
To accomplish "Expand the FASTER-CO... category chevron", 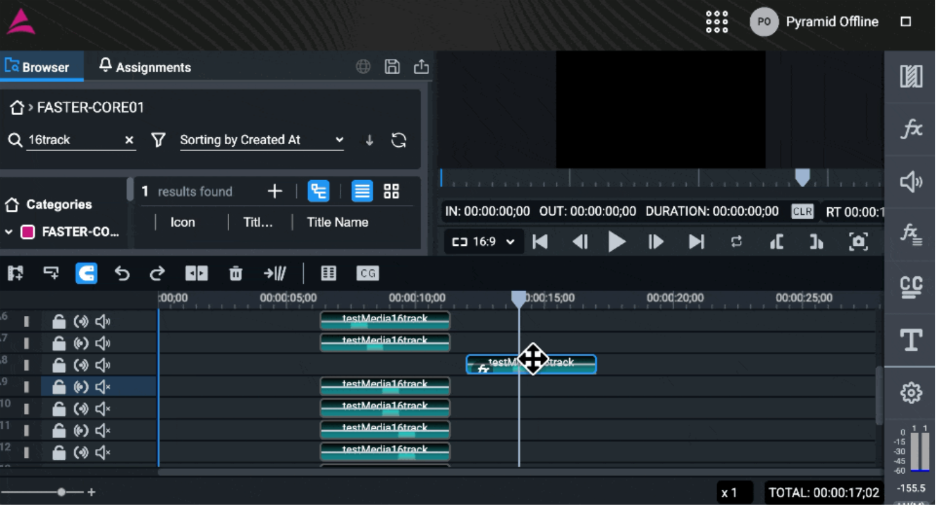I will click(9, 232).
